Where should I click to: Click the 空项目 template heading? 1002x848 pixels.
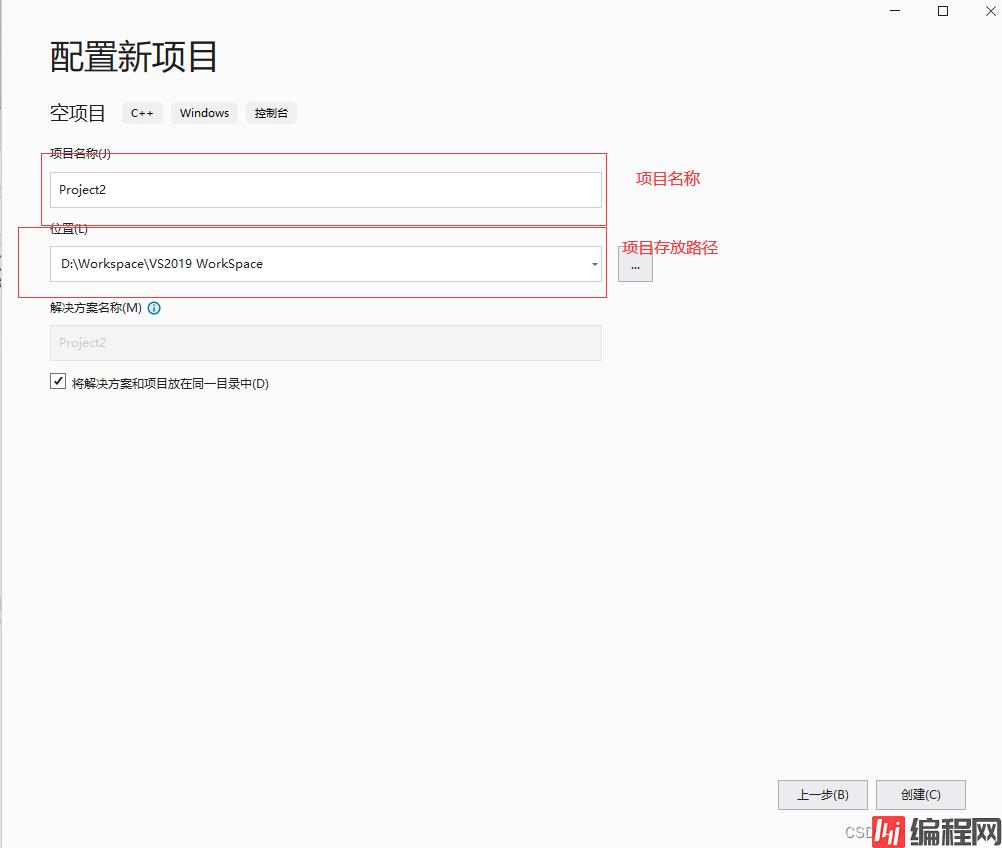click(x=77, y=113)
